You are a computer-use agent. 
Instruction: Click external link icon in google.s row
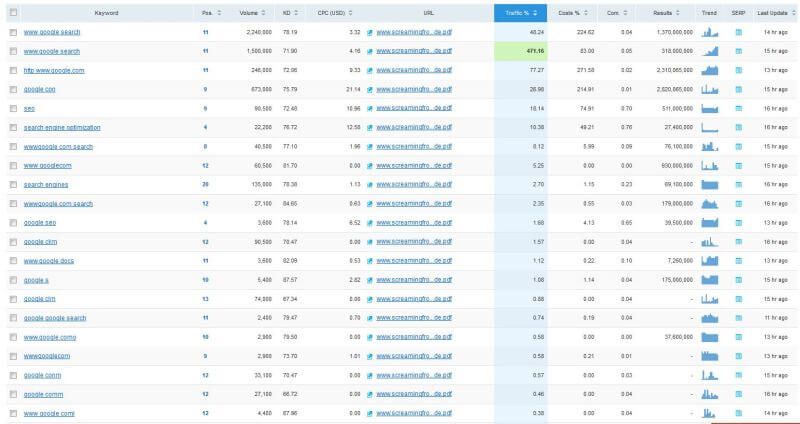coord(370,280)
